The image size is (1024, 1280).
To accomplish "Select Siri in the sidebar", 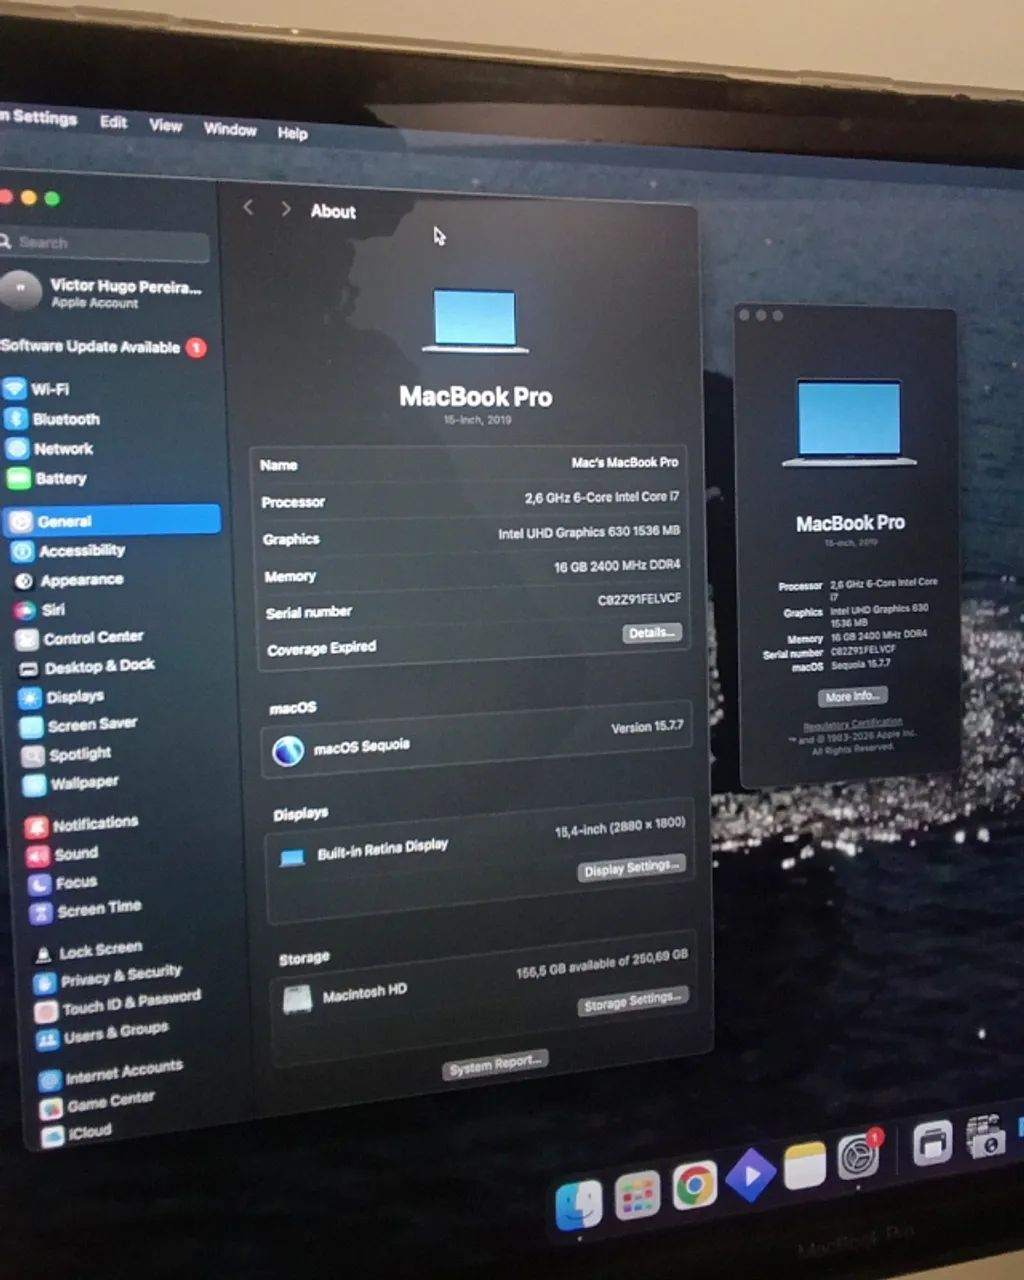I will tap(40, 609).
